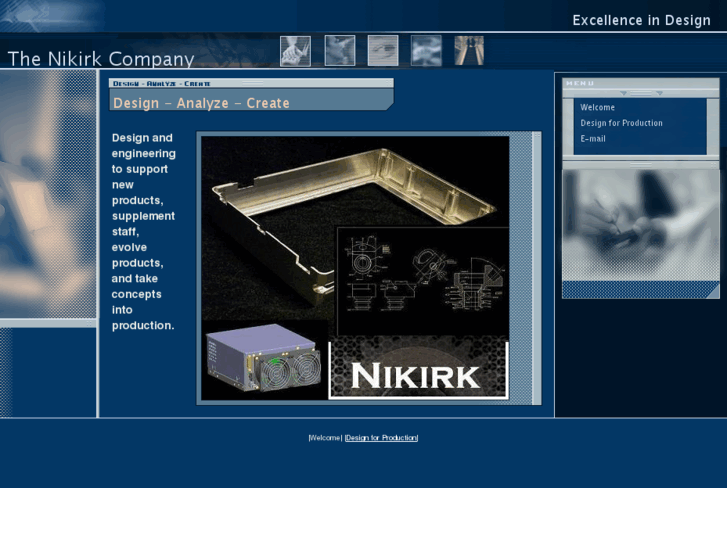The image size is (727, 545).
Task: Click the Design and engineering paragraph text
Action: click(x=143, y=231)
